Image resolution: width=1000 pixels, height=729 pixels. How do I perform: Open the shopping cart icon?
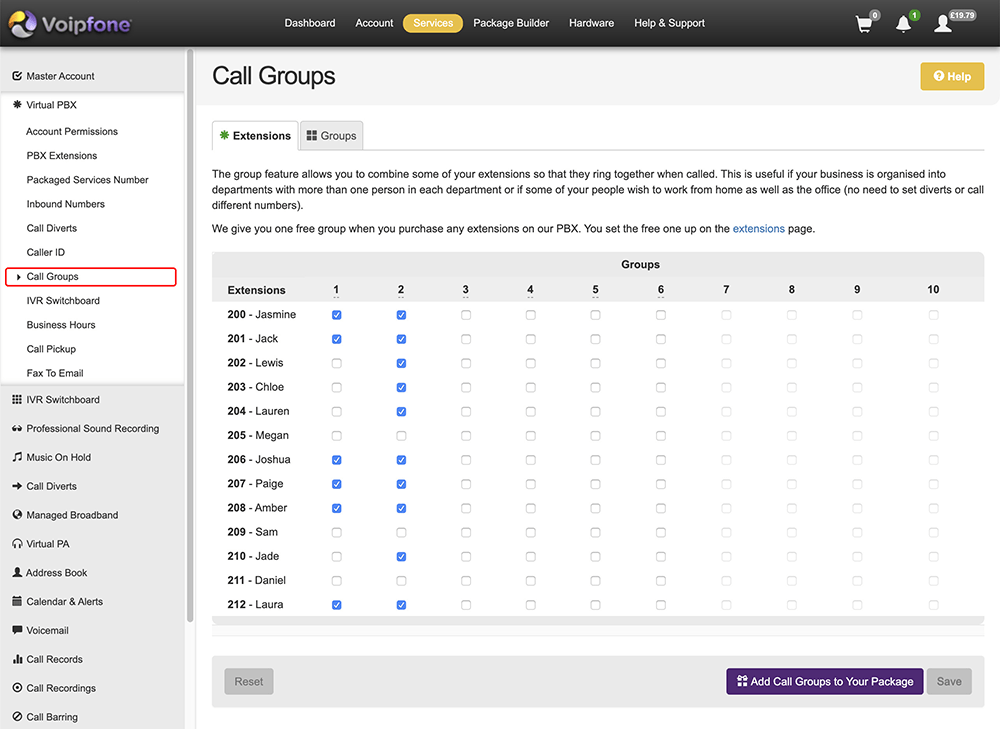point(865,24)
